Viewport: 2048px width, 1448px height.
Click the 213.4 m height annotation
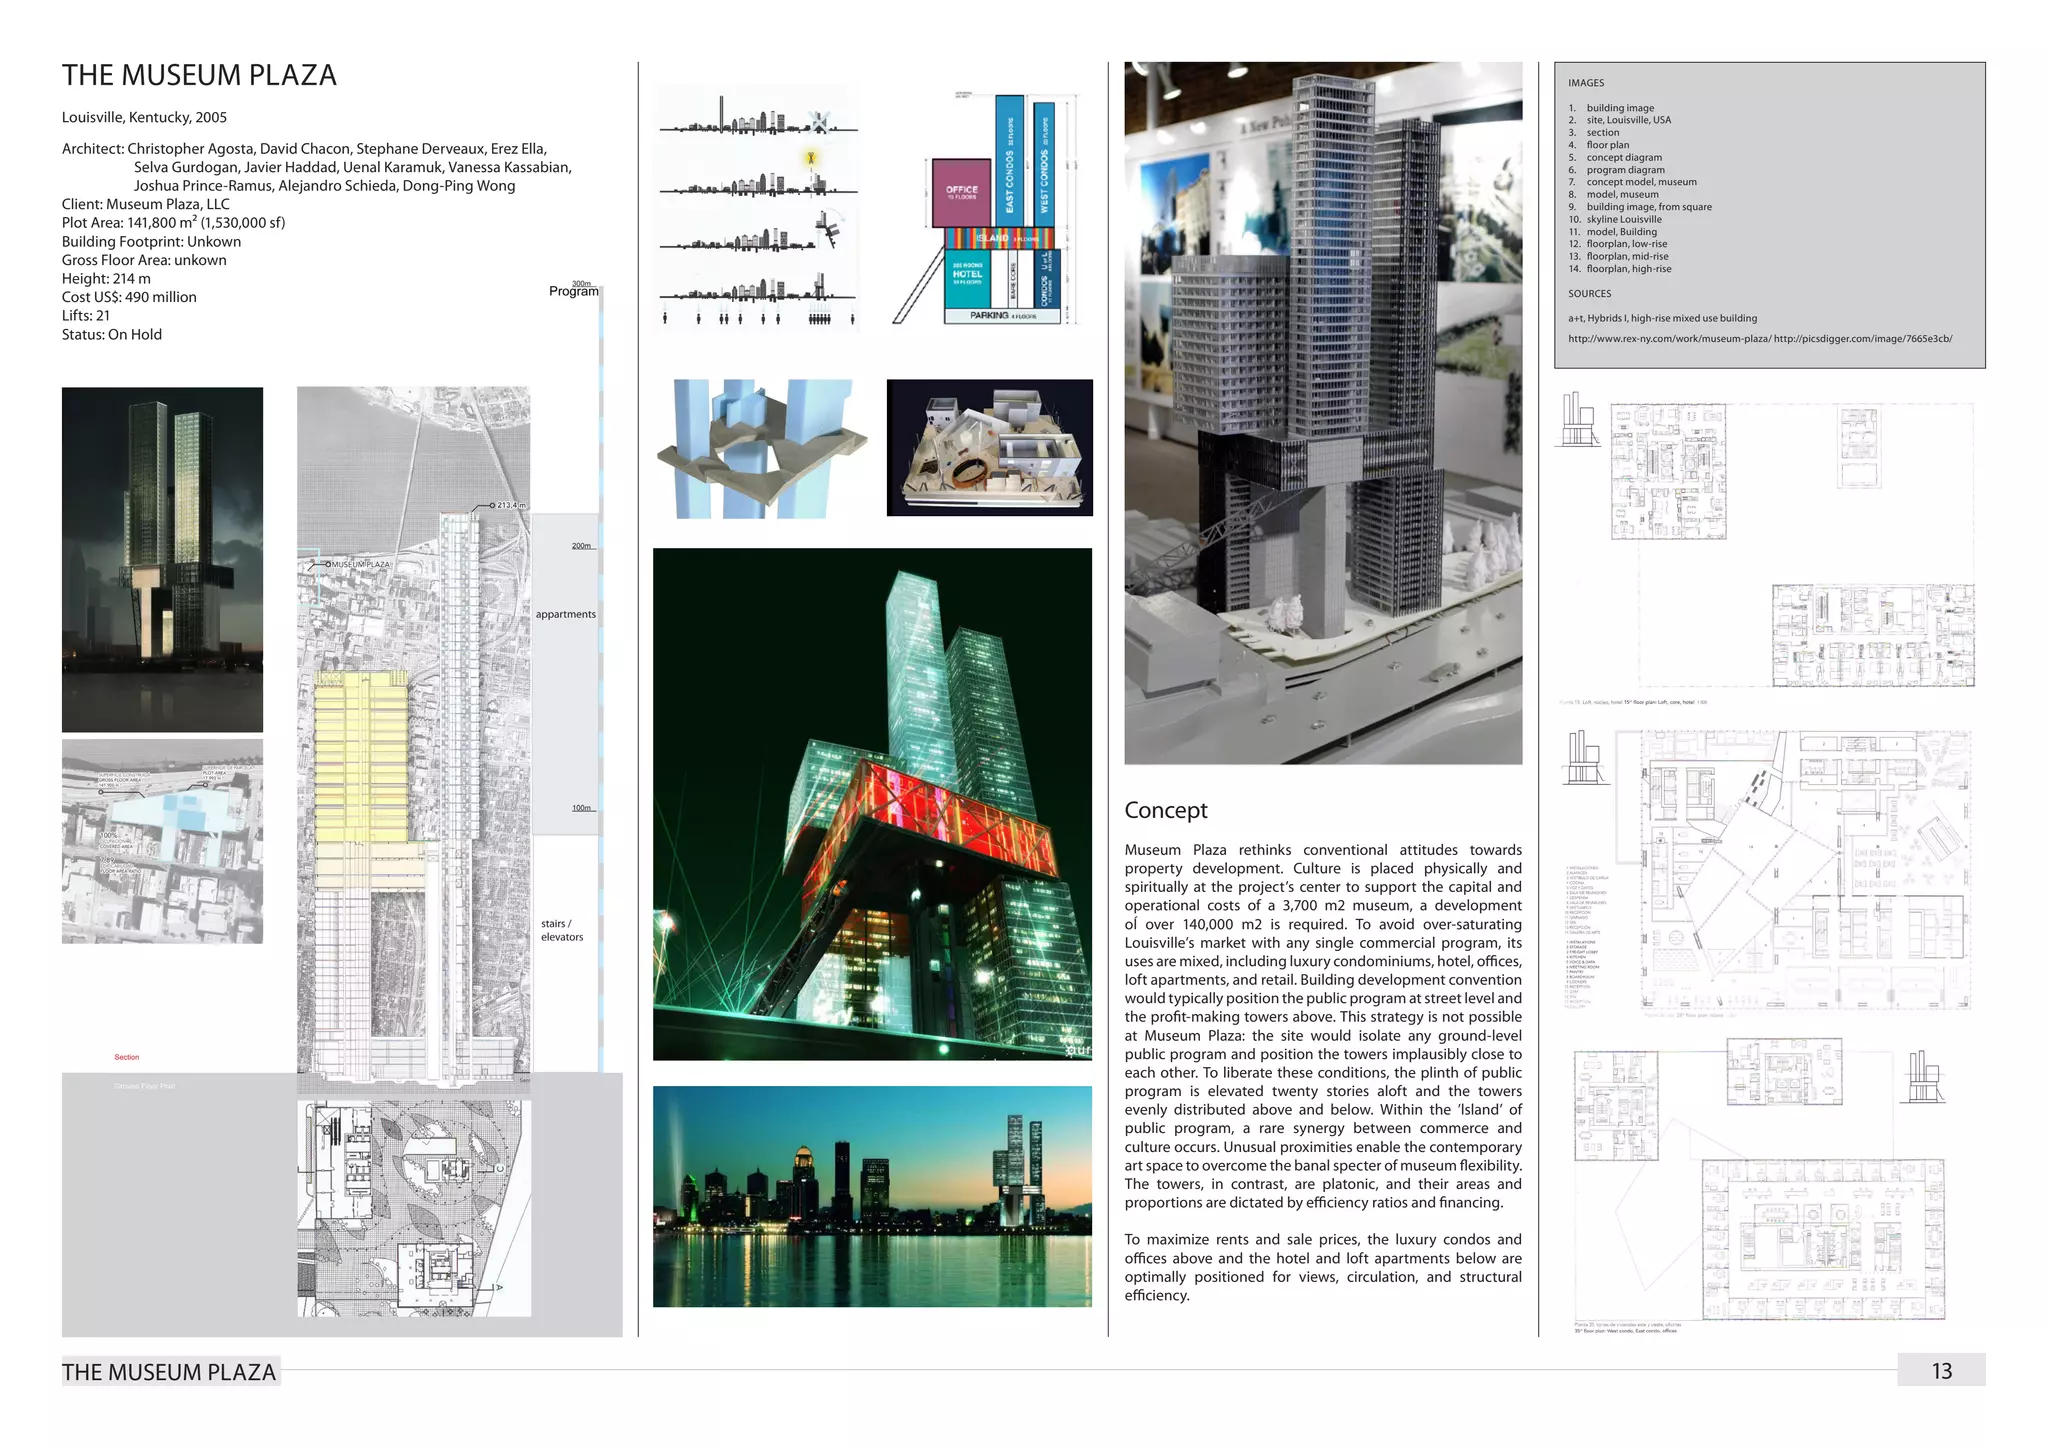pos(510,505)
